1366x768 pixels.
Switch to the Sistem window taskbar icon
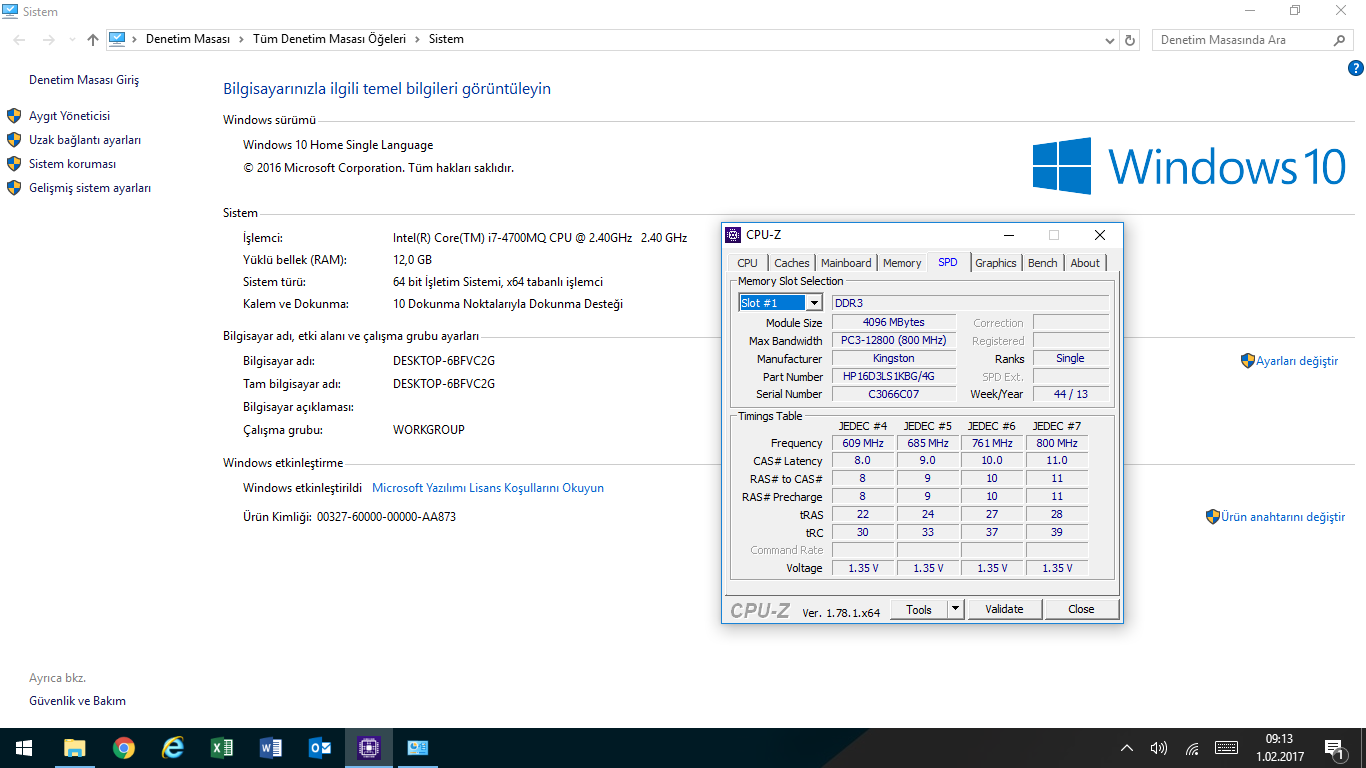pyautogui.click(x=418, y=748)
